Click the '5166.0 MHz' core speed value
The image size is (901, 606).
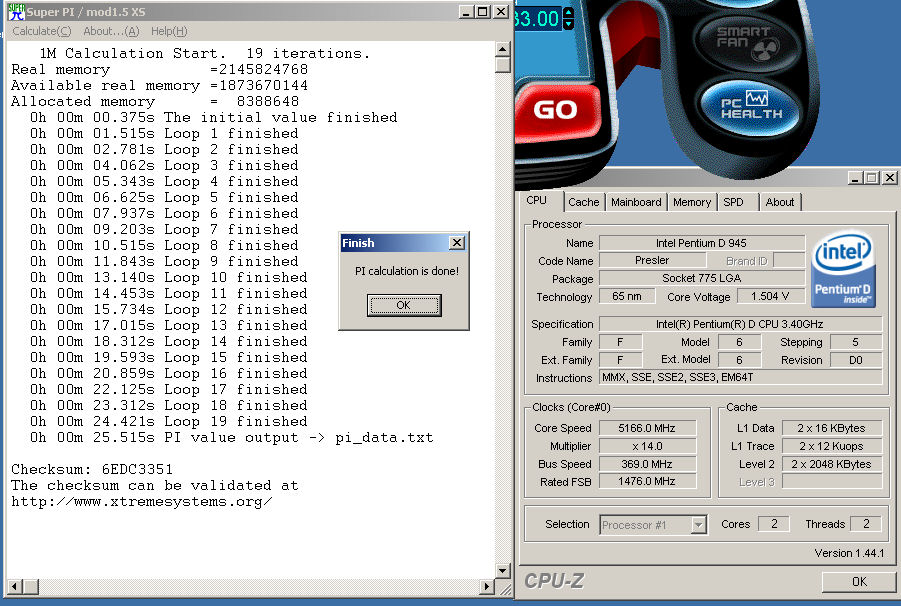(x=647, y=428)
